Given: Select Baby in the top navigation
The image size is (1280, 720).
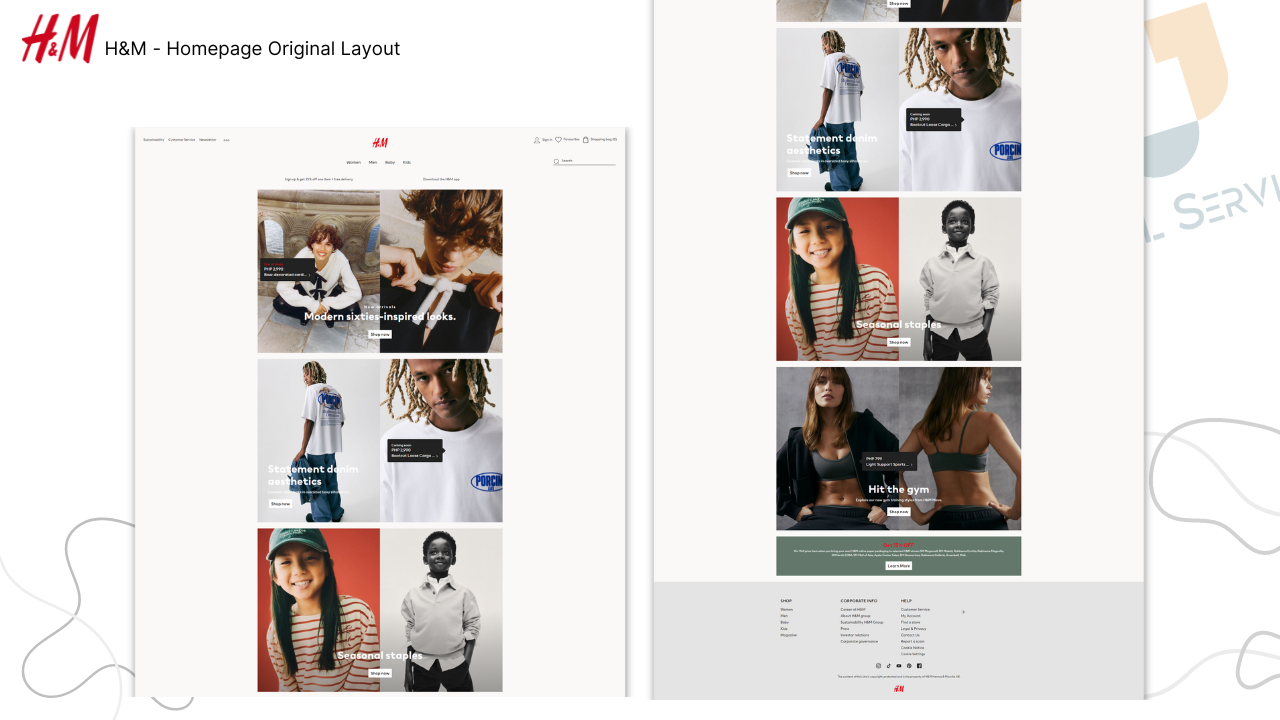Looking at the screenshot, I should click(x=390, y=162).
